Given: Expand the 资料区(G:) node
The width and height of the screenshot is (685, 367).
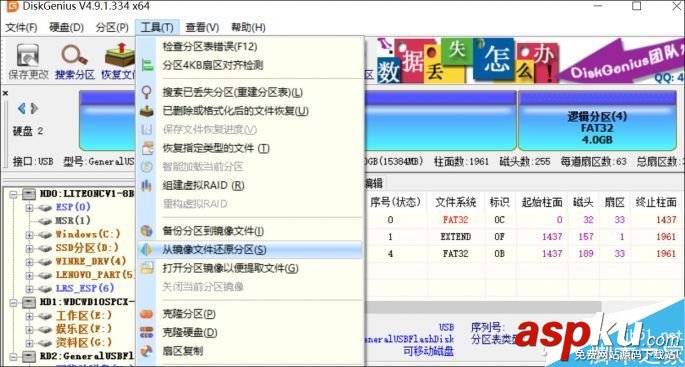Looking at the screenshot, I should coord(29,343).
